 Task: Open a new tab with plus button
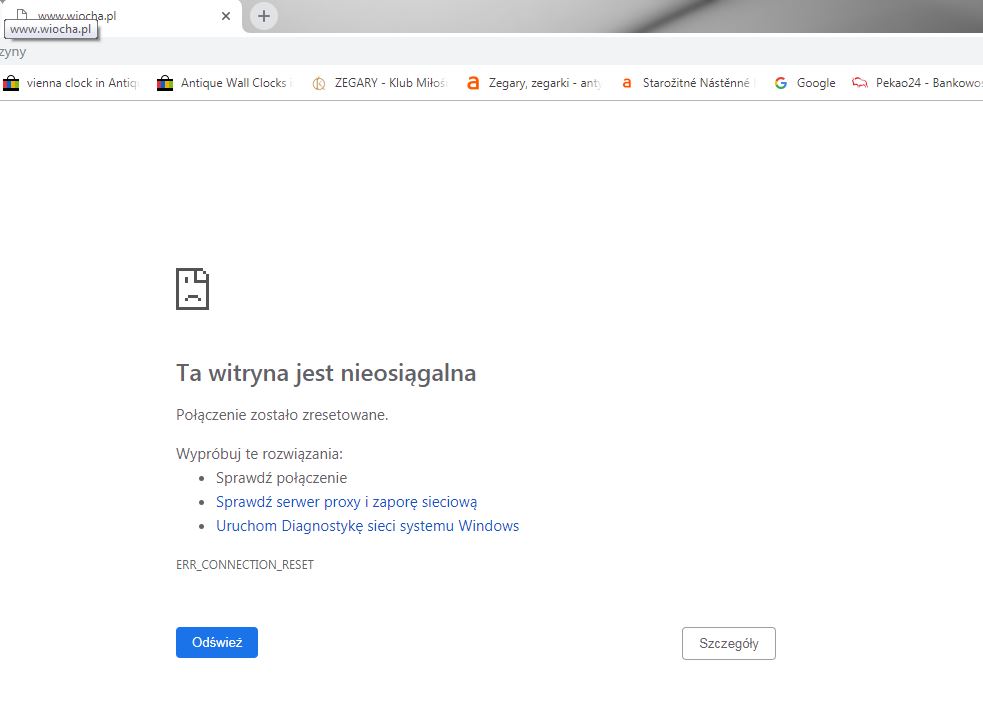[x=264, y=16]
